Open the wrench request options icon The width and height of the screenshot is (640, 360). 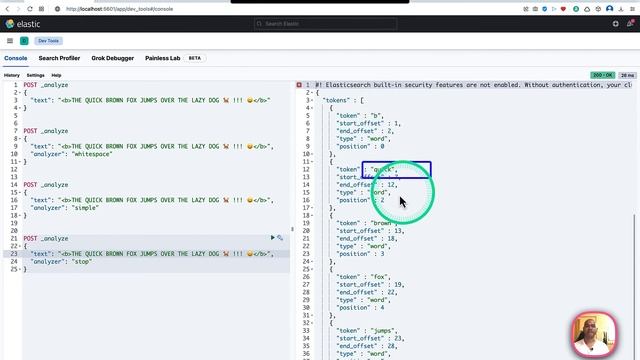pos(280,238)
